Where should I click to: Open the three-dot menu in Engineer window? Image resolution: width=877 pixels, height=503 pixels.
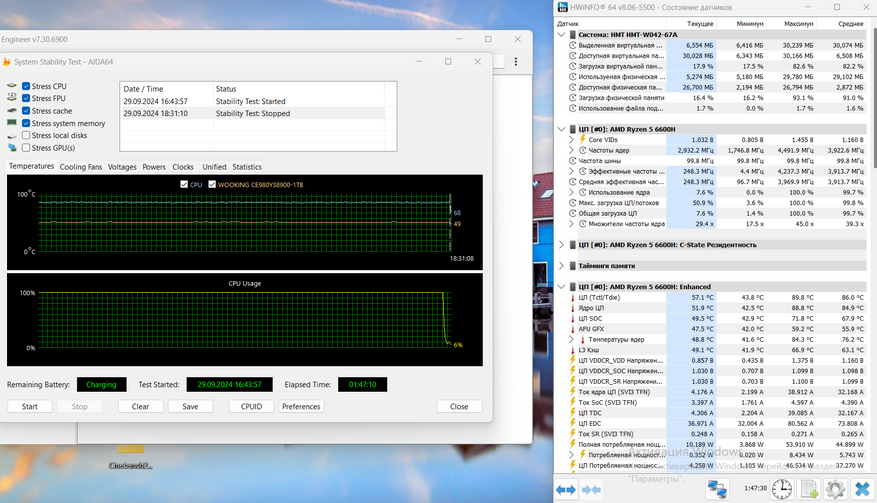(x=516, y=62)
